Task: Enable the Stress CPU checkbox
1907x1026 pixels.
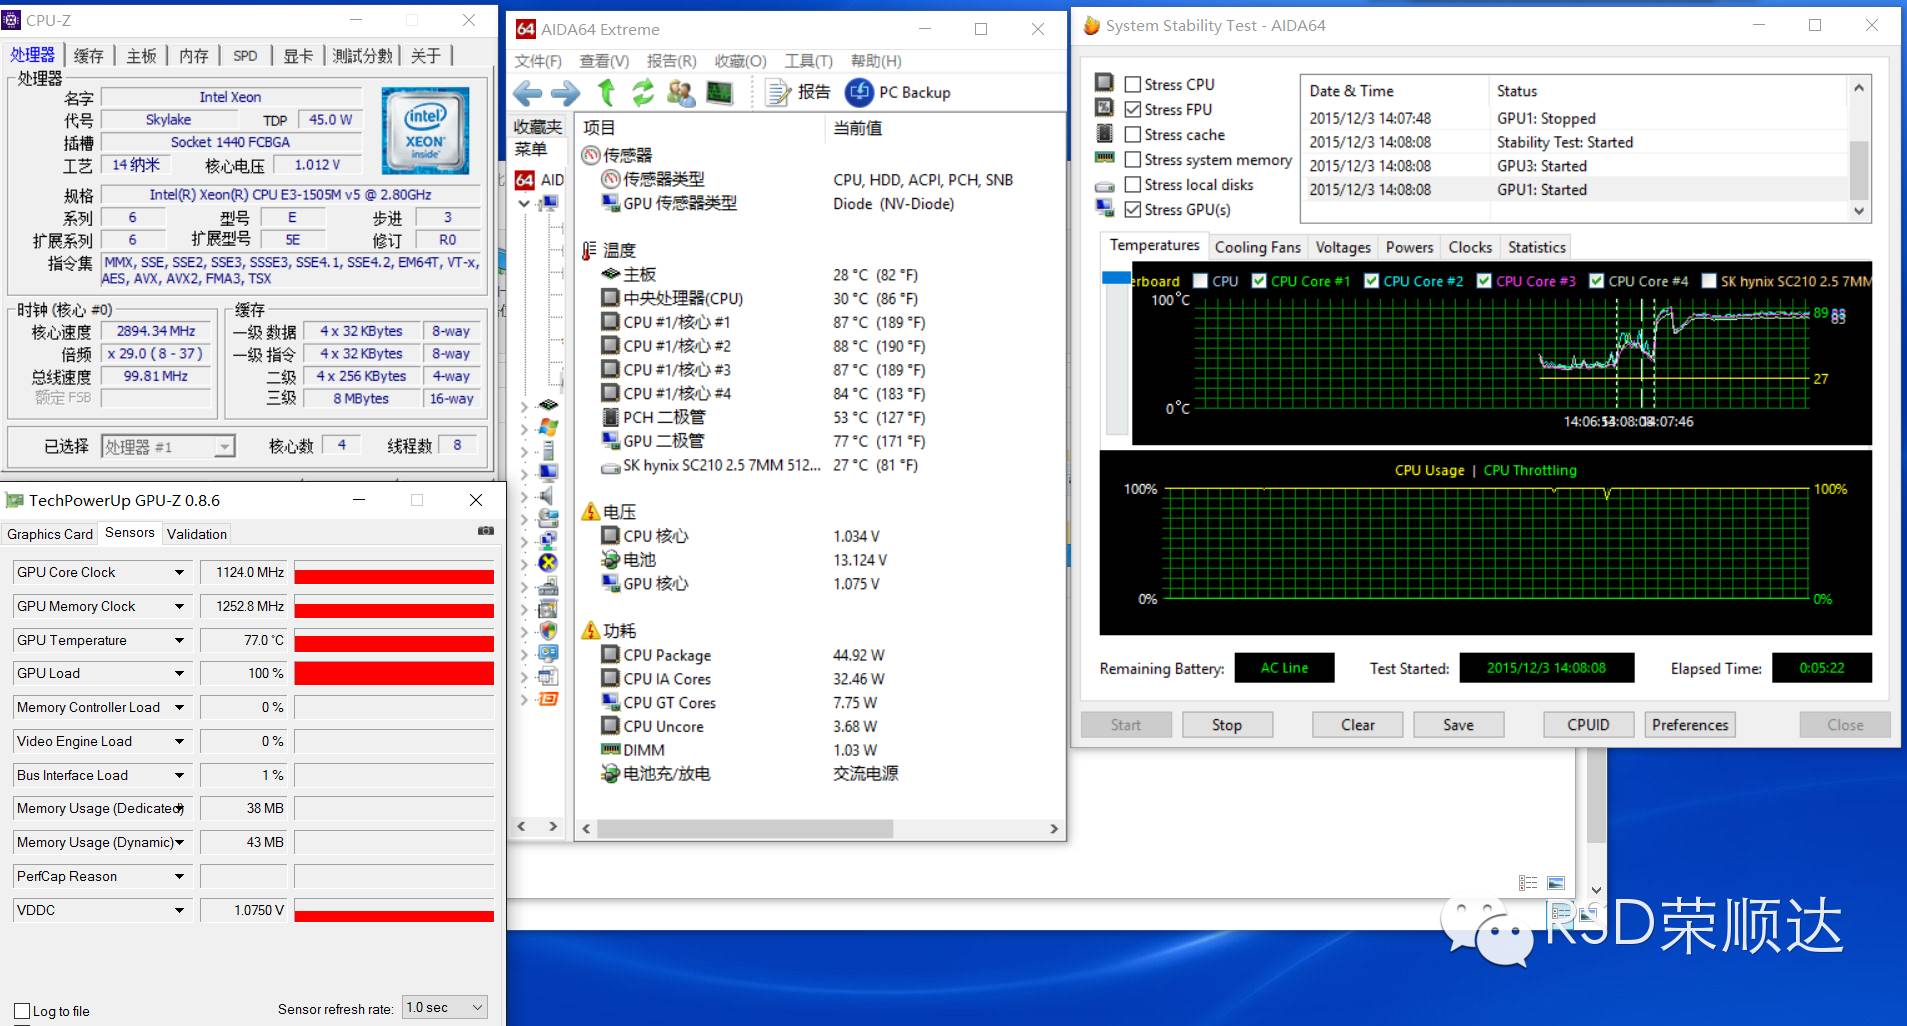Action: point(1133,85)
